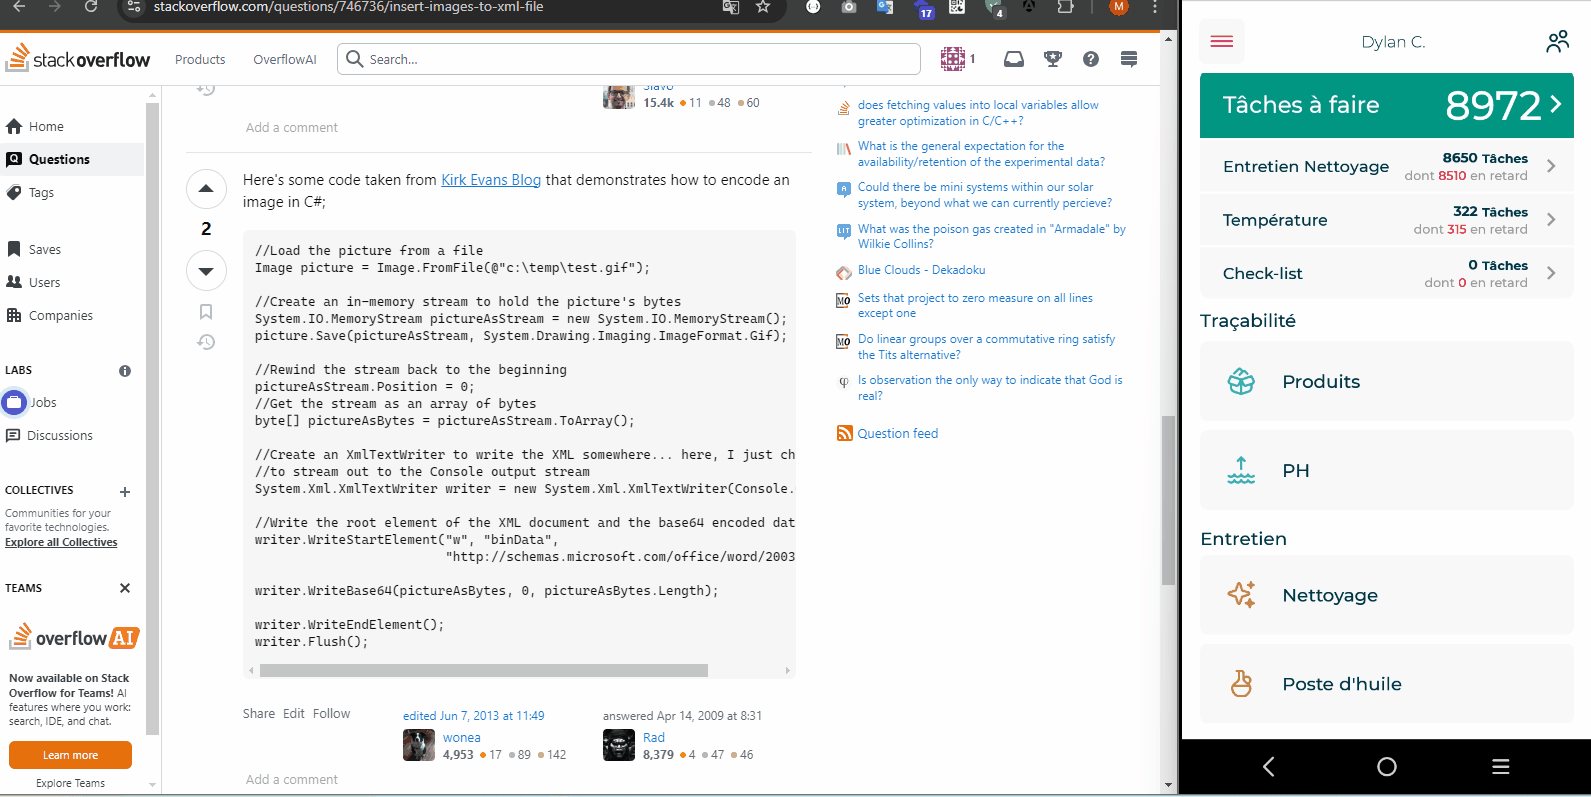This screenshot has height=797, width=1591.
Task: Click Follow under the answer
Action: click(332, 713)
